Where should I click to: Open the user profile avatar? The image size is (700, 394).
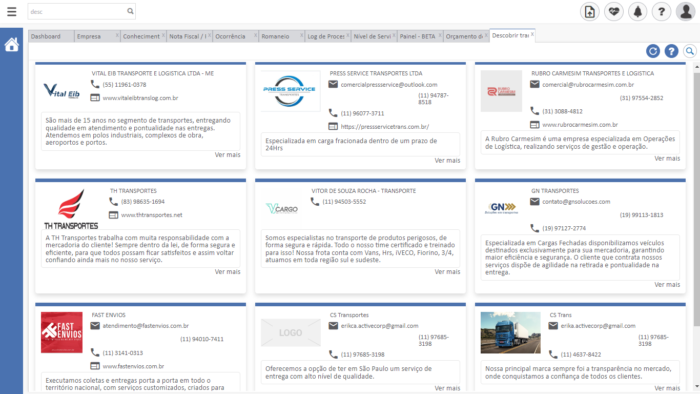[685, 12]
